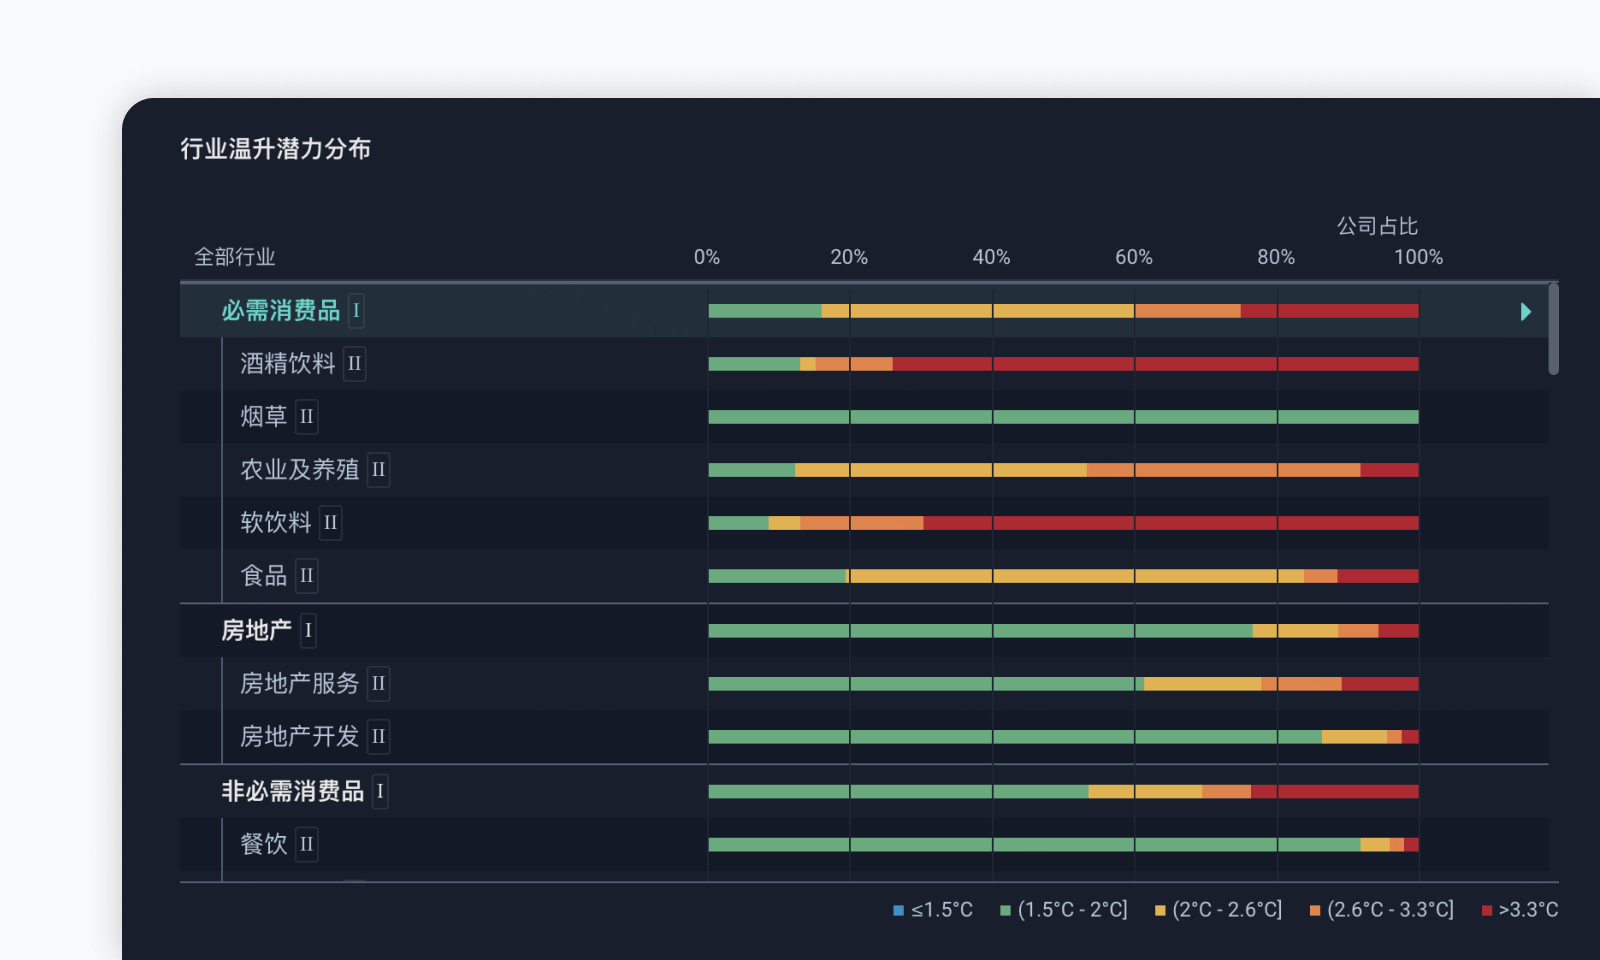Click the level I badge beside 非必需消费品
Screen dimensions: 1600x960
(380, 792)
